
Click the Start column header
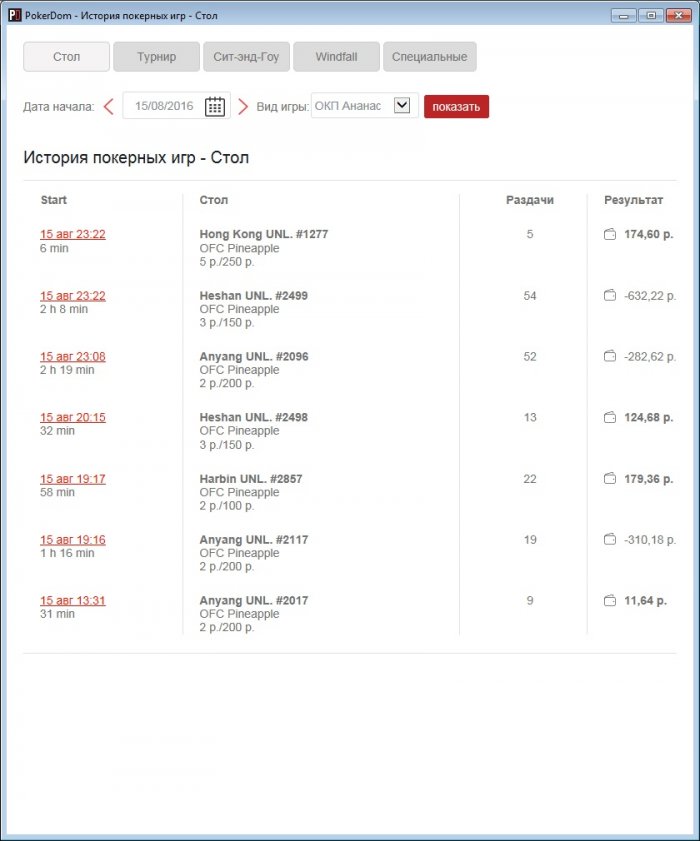click(x=54, y=200)
